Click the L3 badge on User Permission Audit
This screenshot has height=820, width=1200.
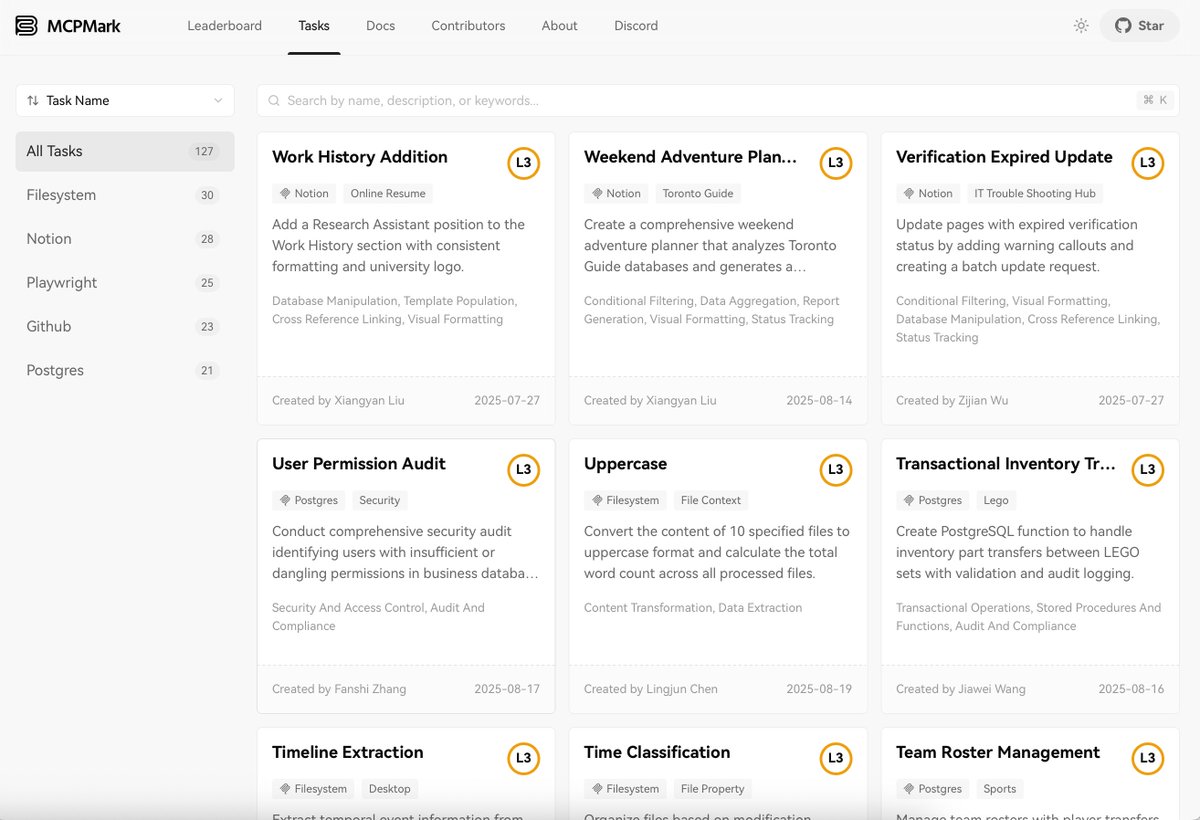[x=523, y=470]
